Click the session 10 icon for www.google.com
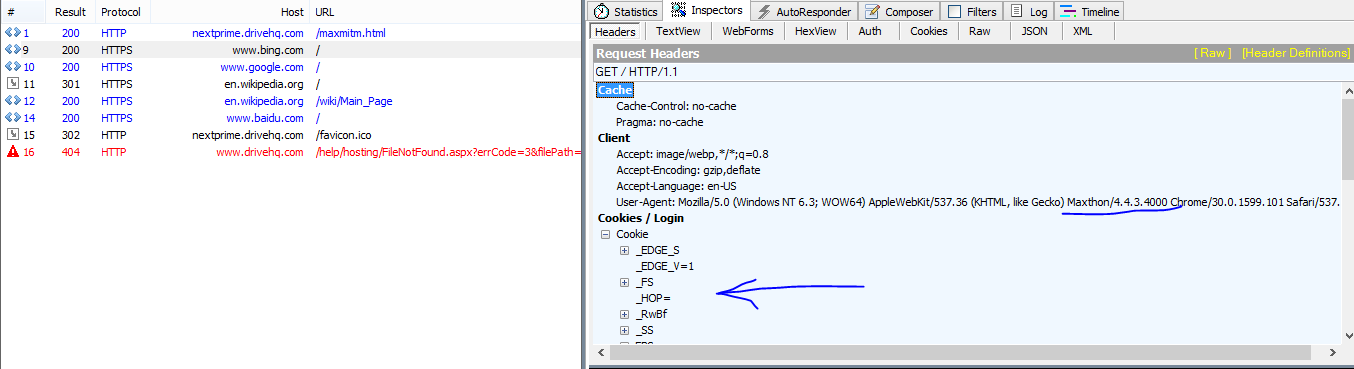The height and width of the screenshot is (369, 1354). [12, 67]
